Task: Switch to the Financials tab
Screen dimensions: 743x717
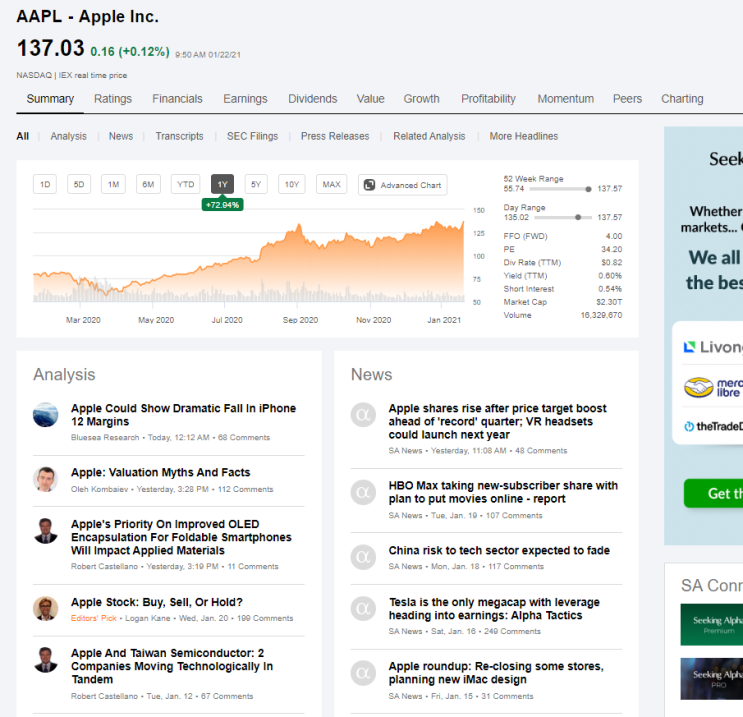Action: tap(177, 99)
